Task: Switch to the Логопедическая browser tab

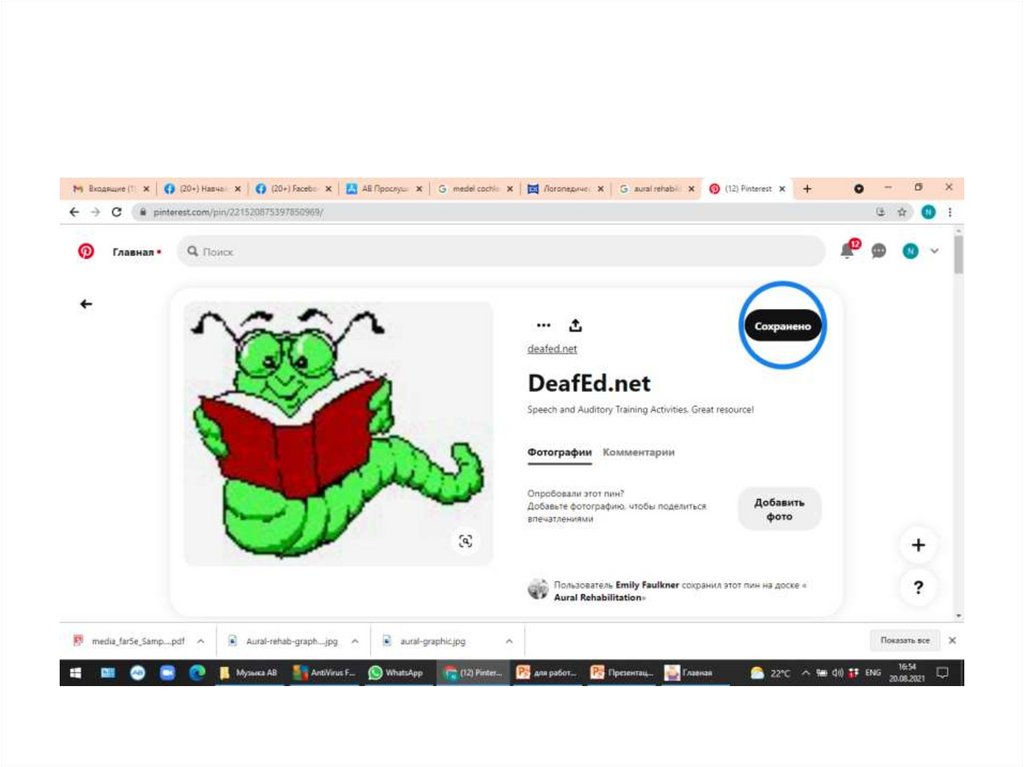Action: [x=565, y=189]
